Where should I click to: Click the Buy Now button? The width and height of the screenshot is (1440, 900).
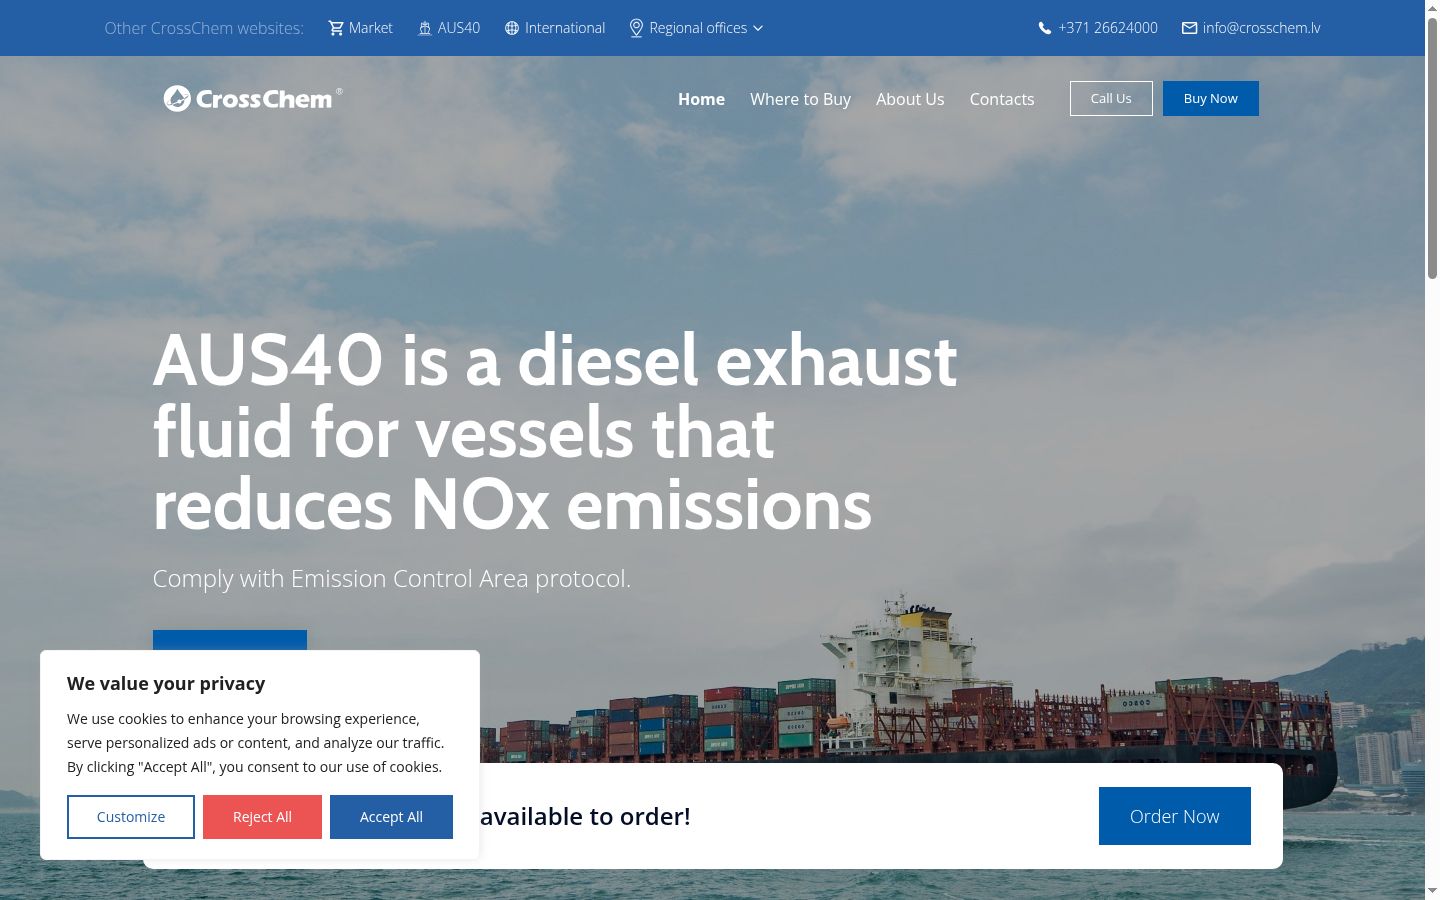(x=1211, y=98)
